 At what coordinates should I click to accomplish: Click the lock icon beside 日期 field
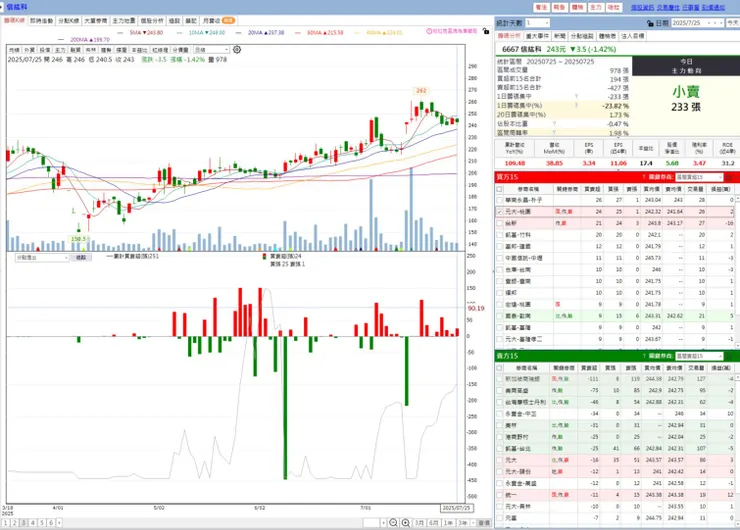click(x=650, y=23)
